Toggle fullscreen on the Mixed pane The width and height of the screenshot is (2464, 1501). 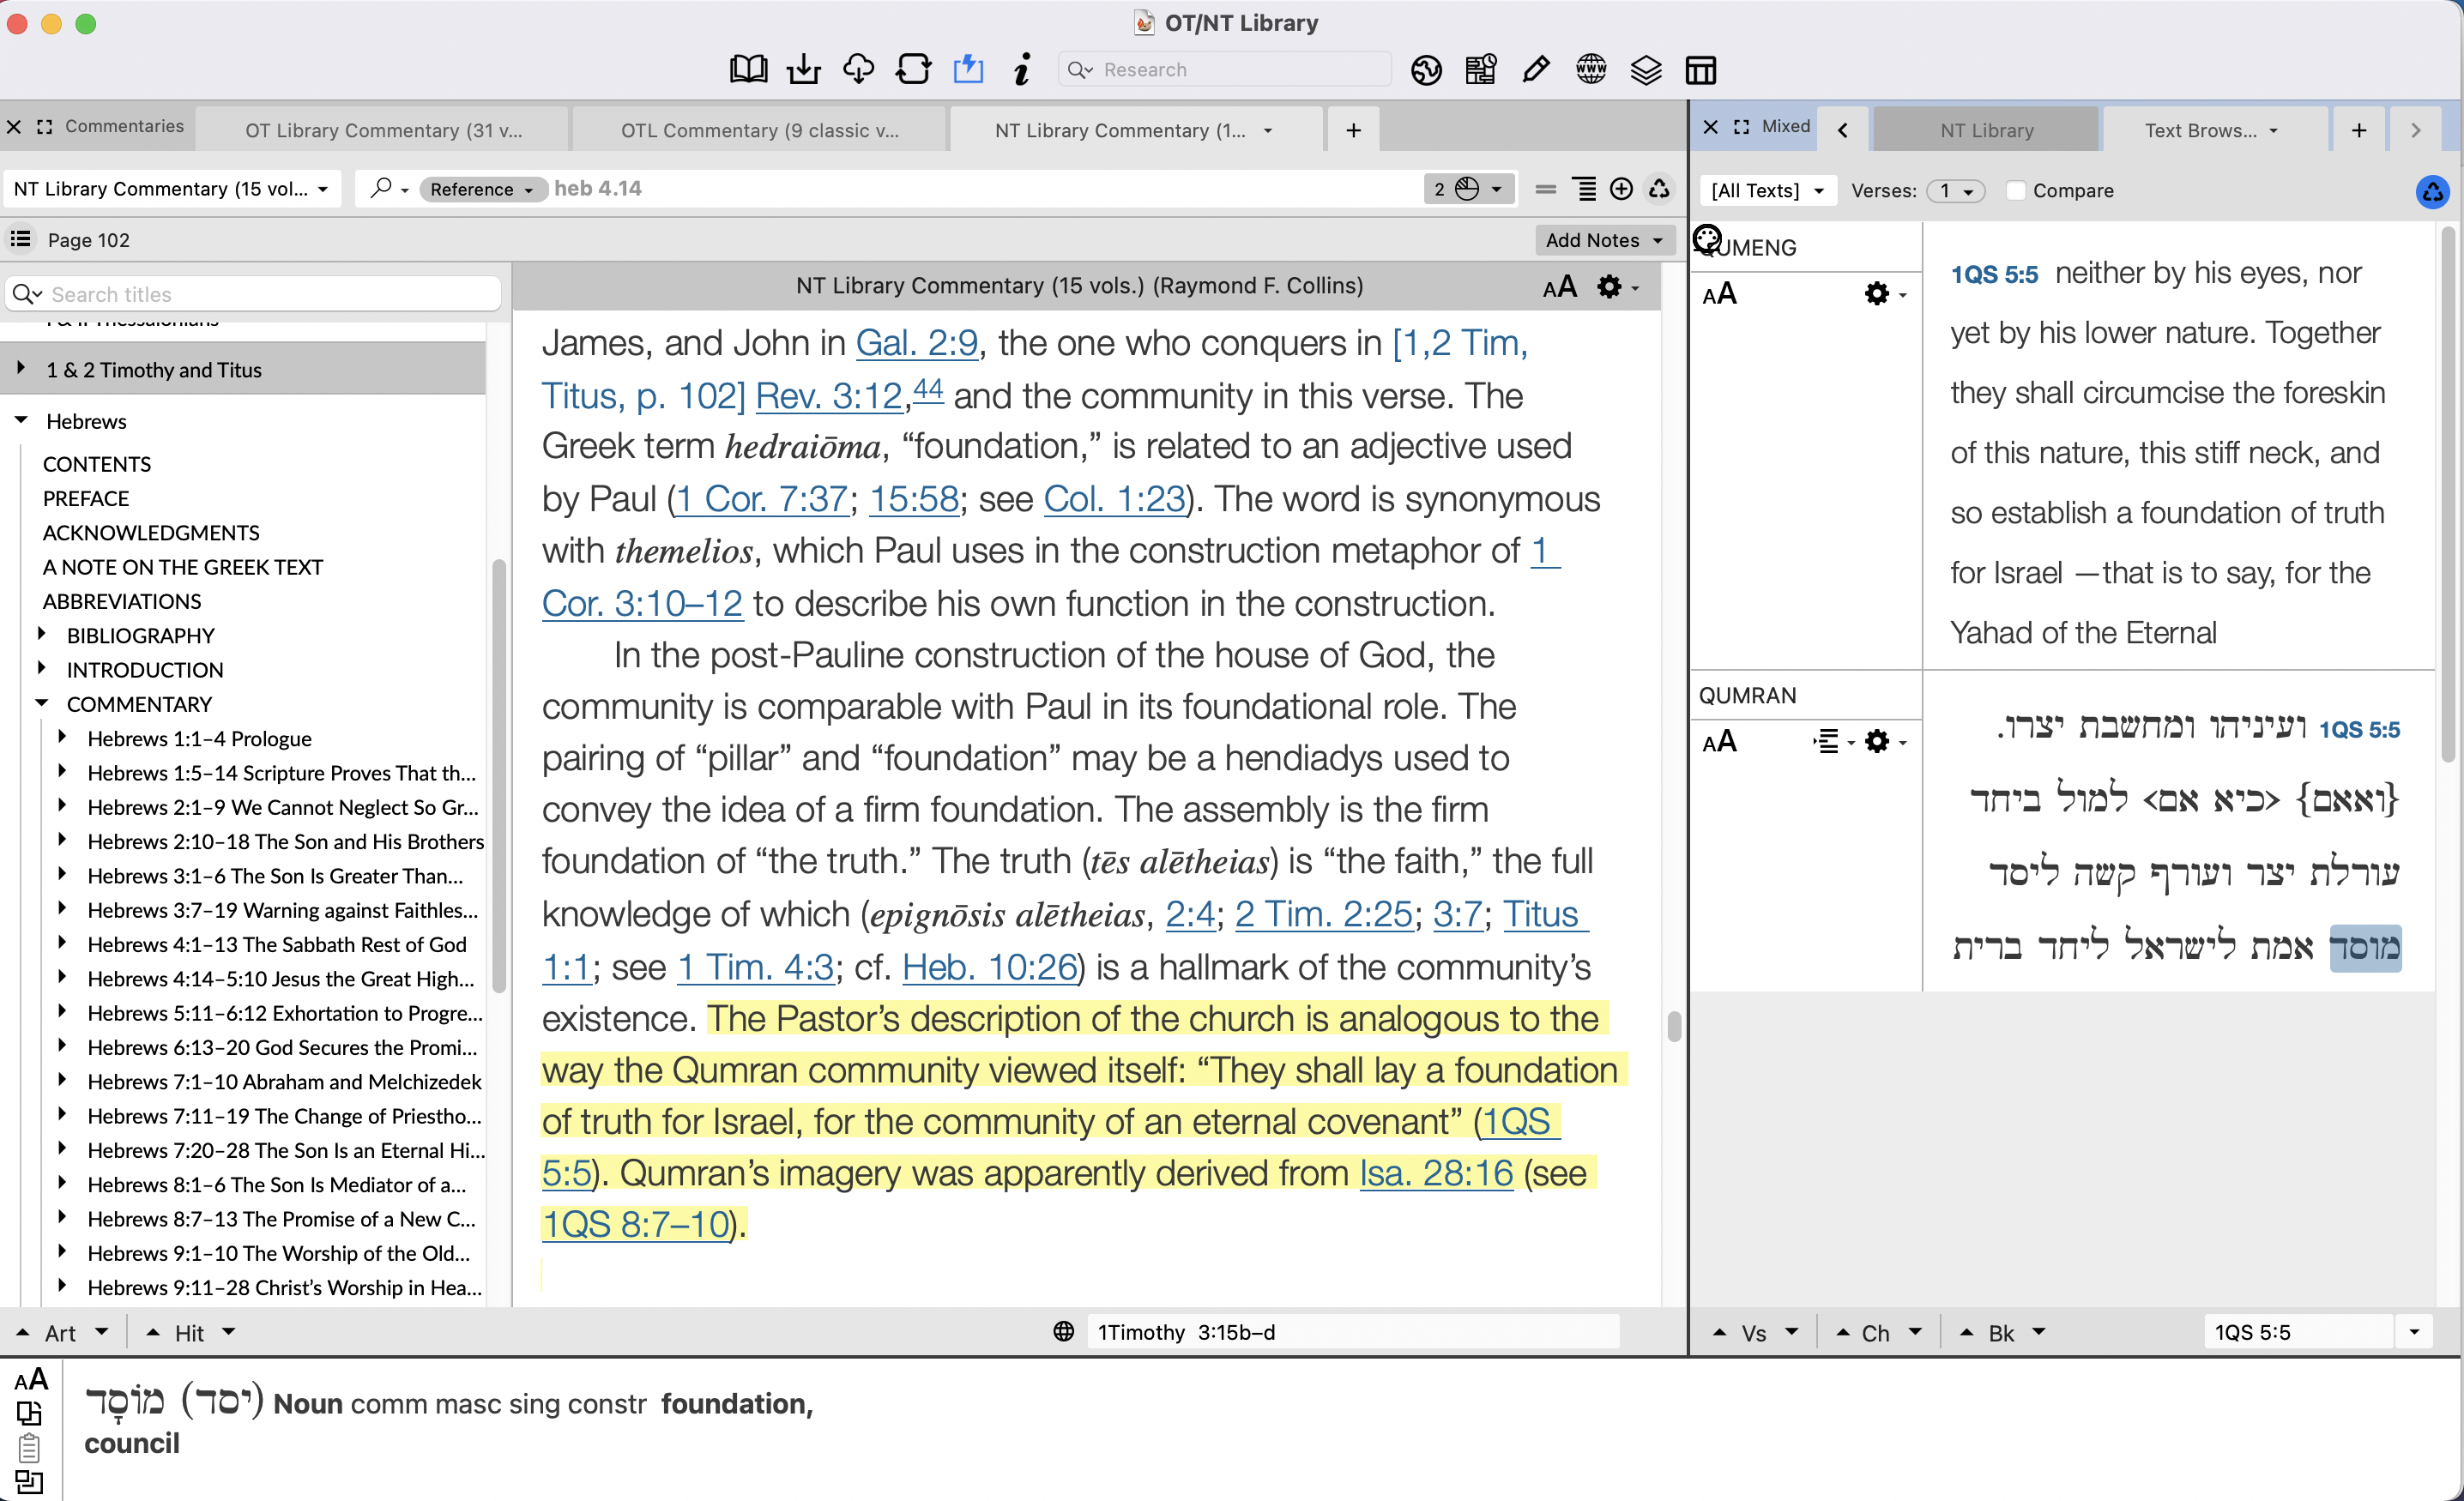pyautogui.click(x=1741, y=127)
